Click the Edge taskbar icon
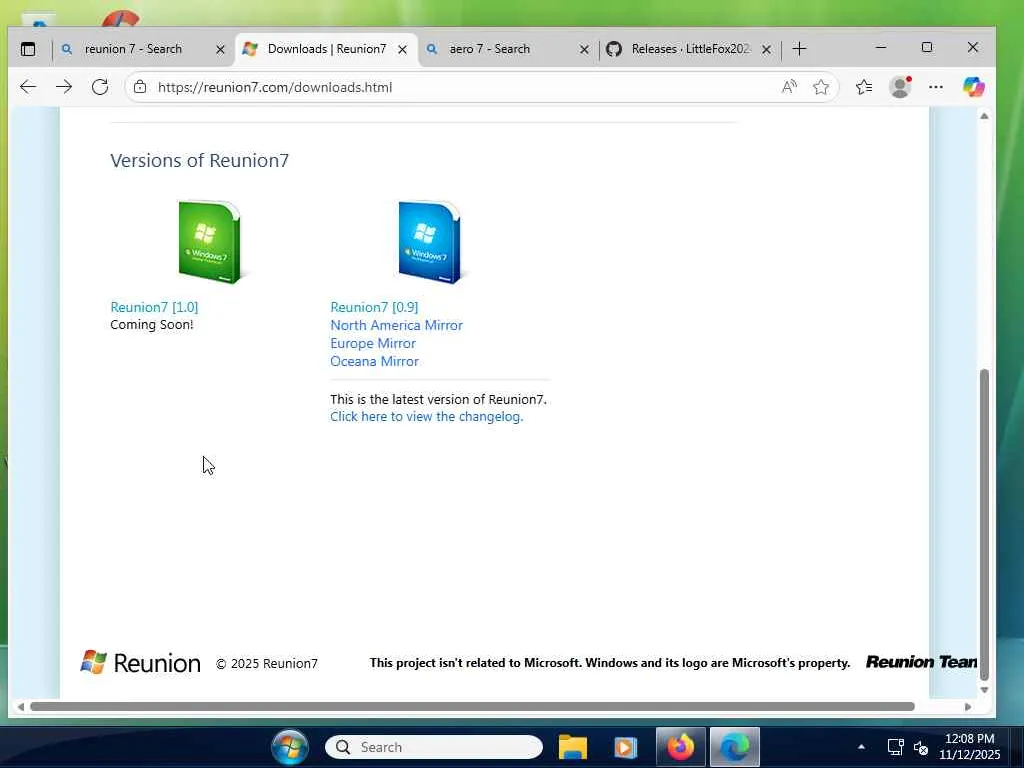Viewport: 1024px width, 768px height. pos(735,747)
